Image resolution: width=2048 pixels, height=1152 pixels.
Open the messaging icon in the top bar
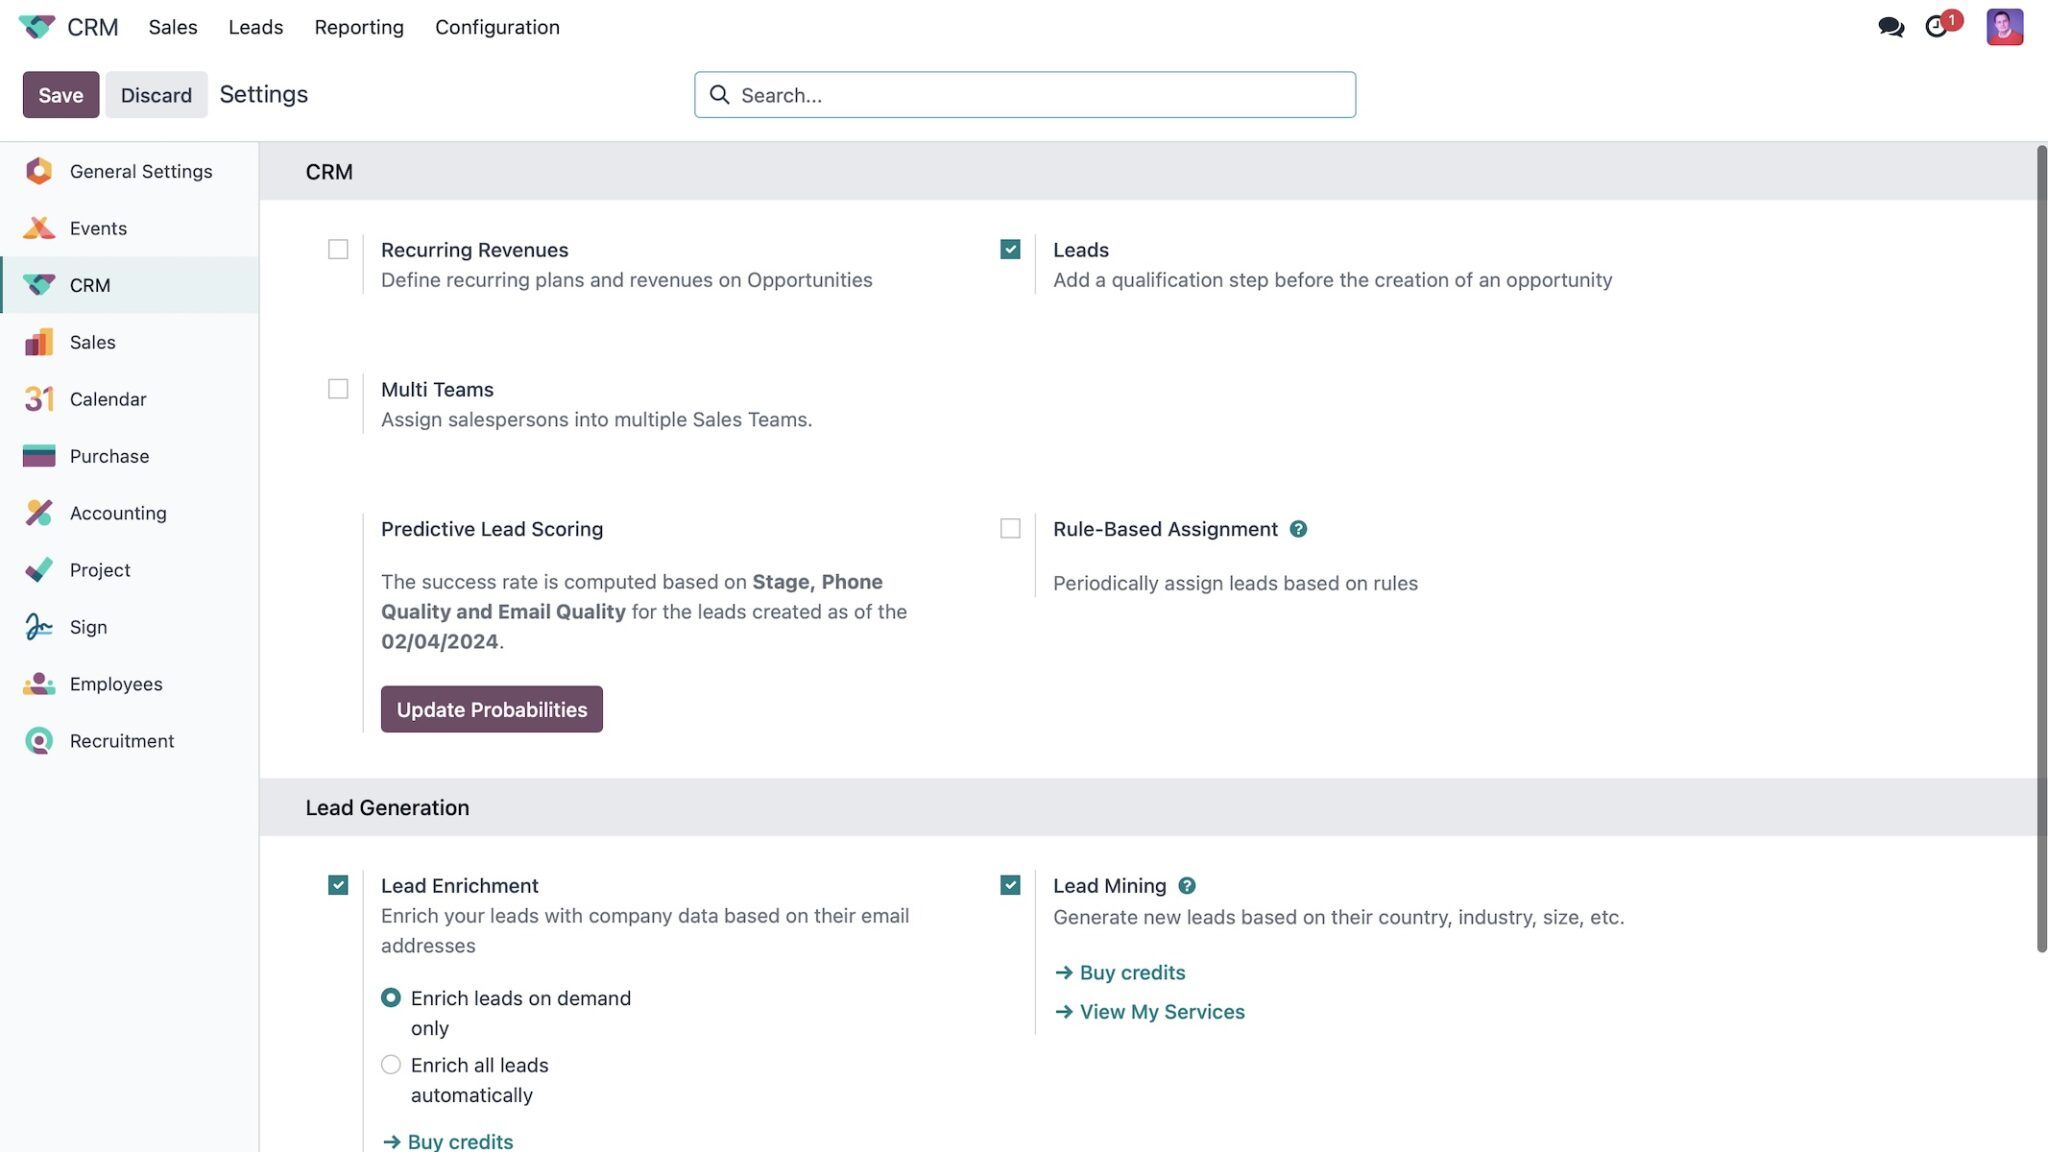[x=1890, y=27]
